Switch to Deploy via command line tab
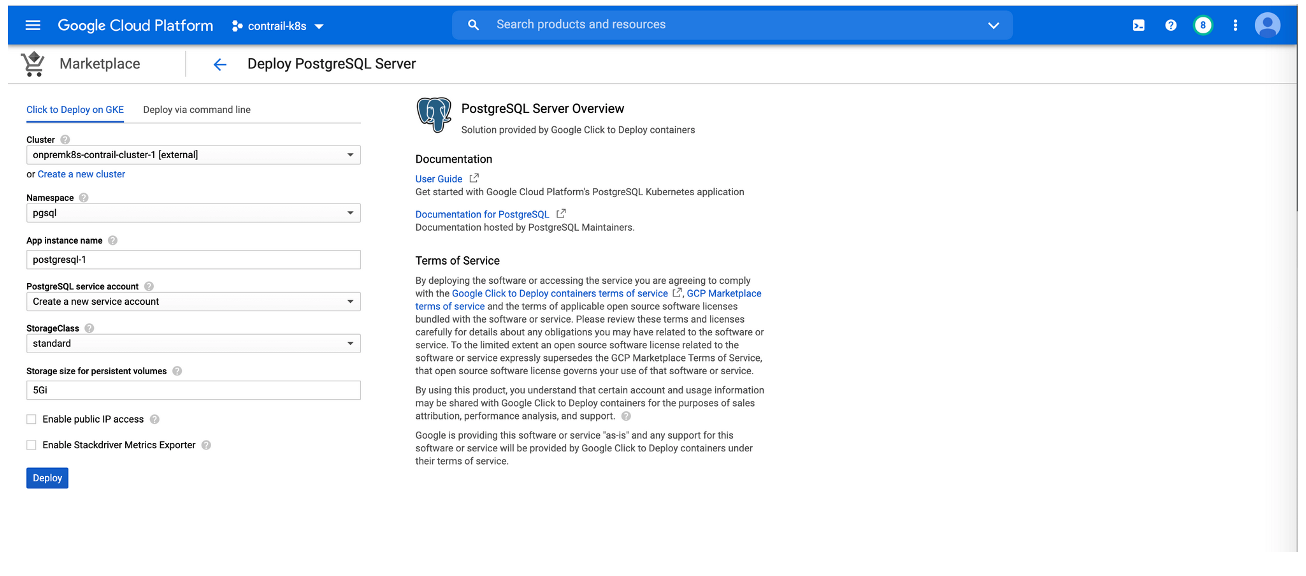1306x576 pixels. (197, 110)
